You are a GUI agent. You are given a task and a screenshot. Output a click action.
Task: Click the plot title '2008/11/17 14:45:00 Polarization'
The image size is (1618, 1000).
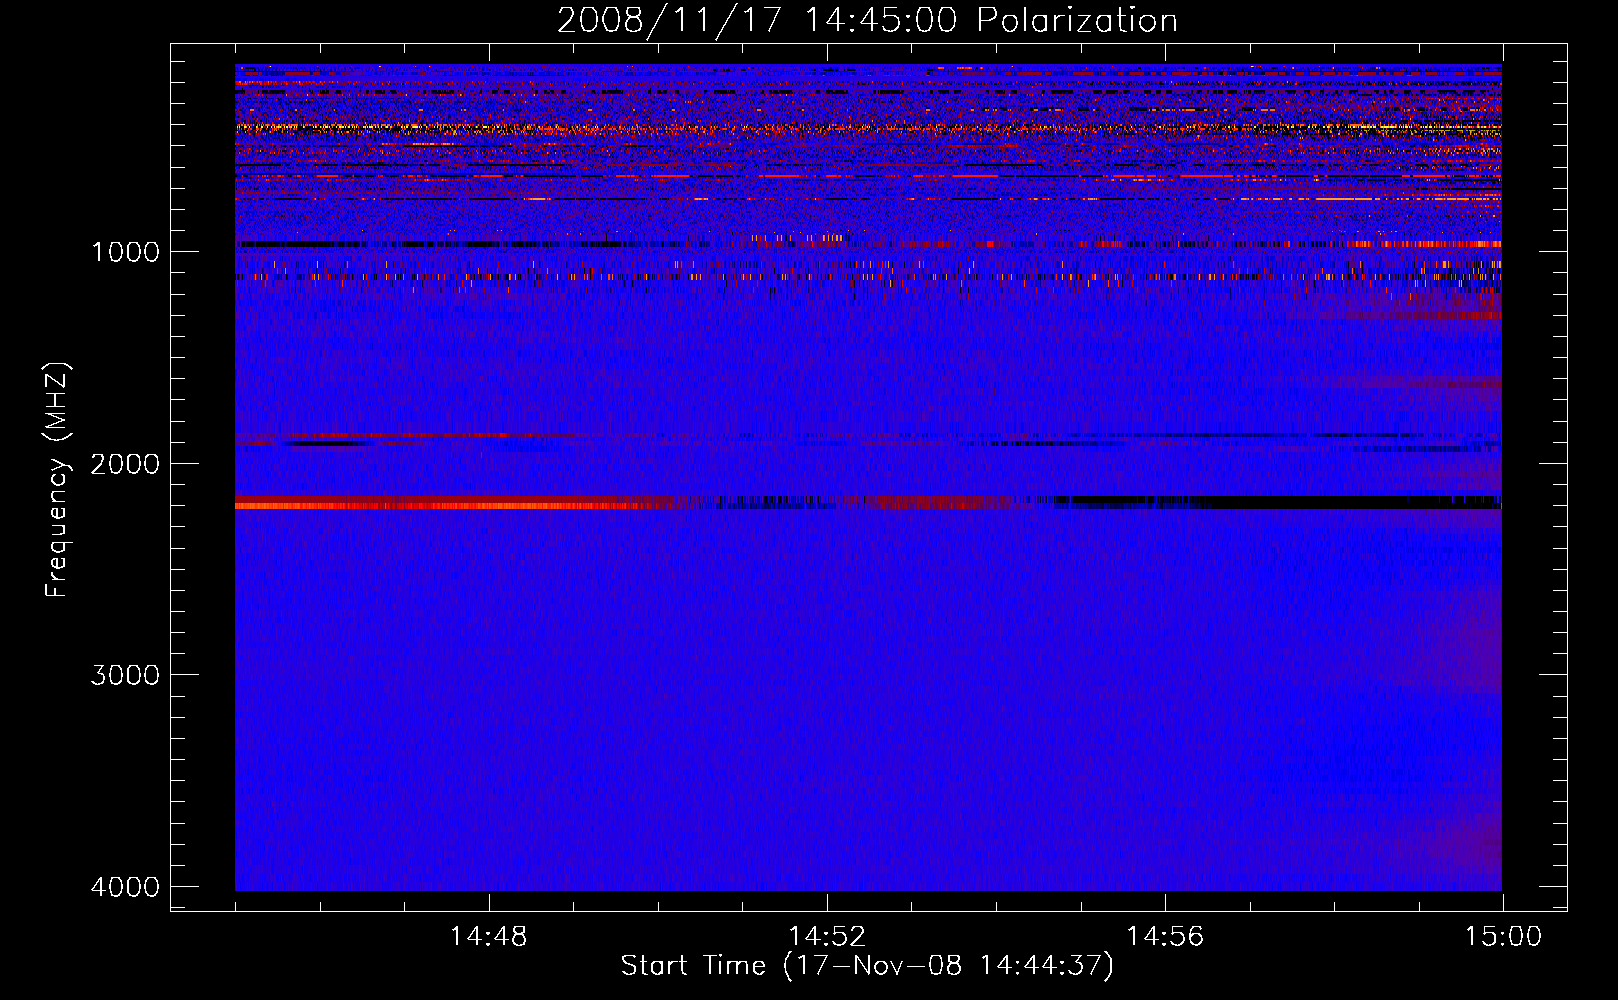pos(867,20)
